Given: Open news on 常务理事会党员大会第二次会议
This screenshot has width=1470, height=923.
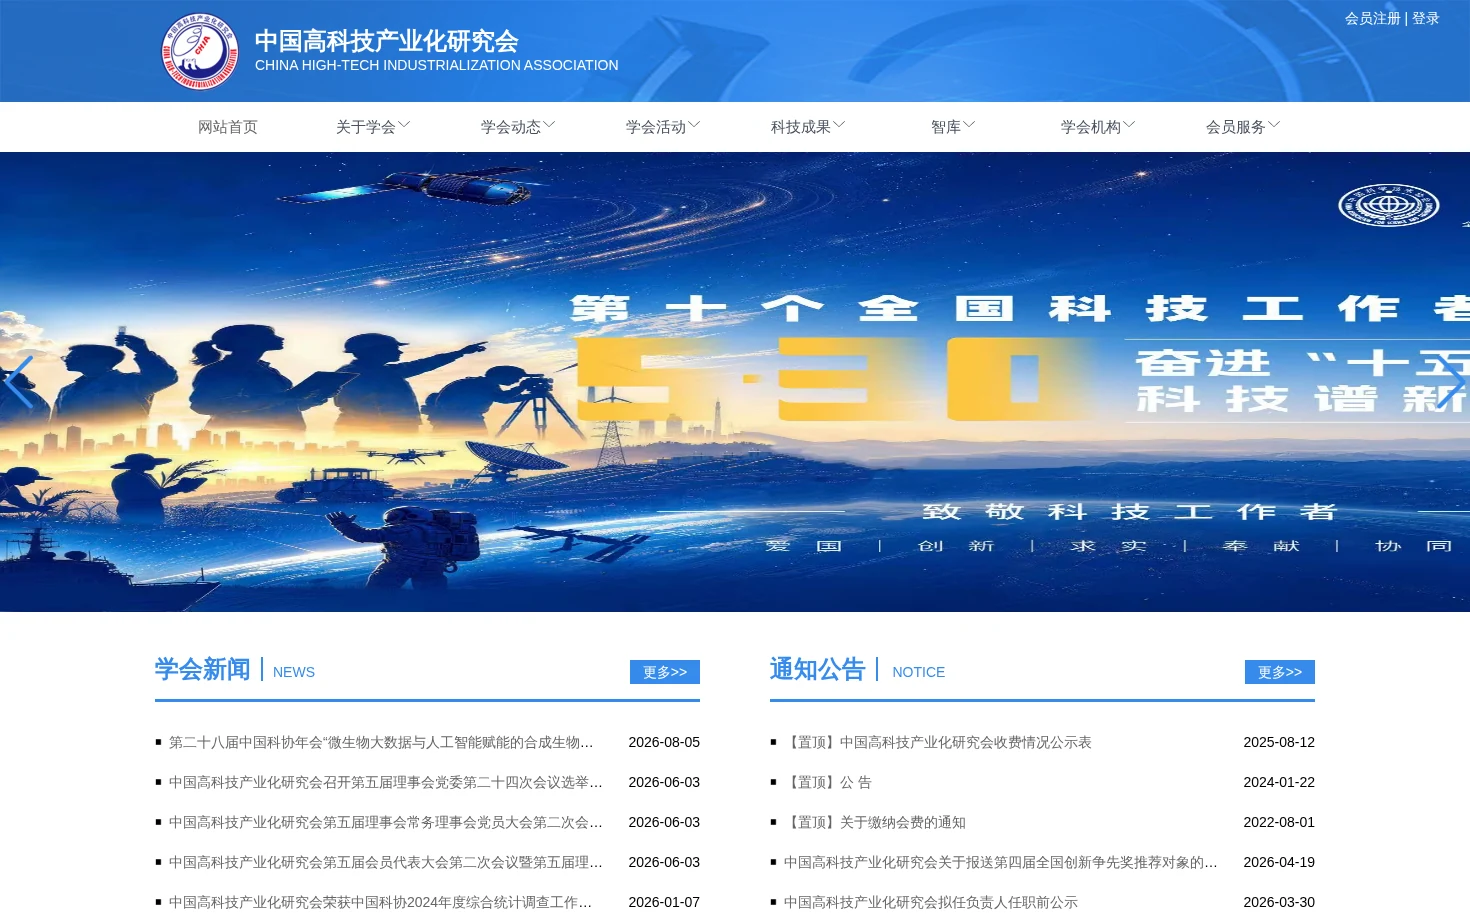Looking at the screenshot, I should [x=386, y=822].
